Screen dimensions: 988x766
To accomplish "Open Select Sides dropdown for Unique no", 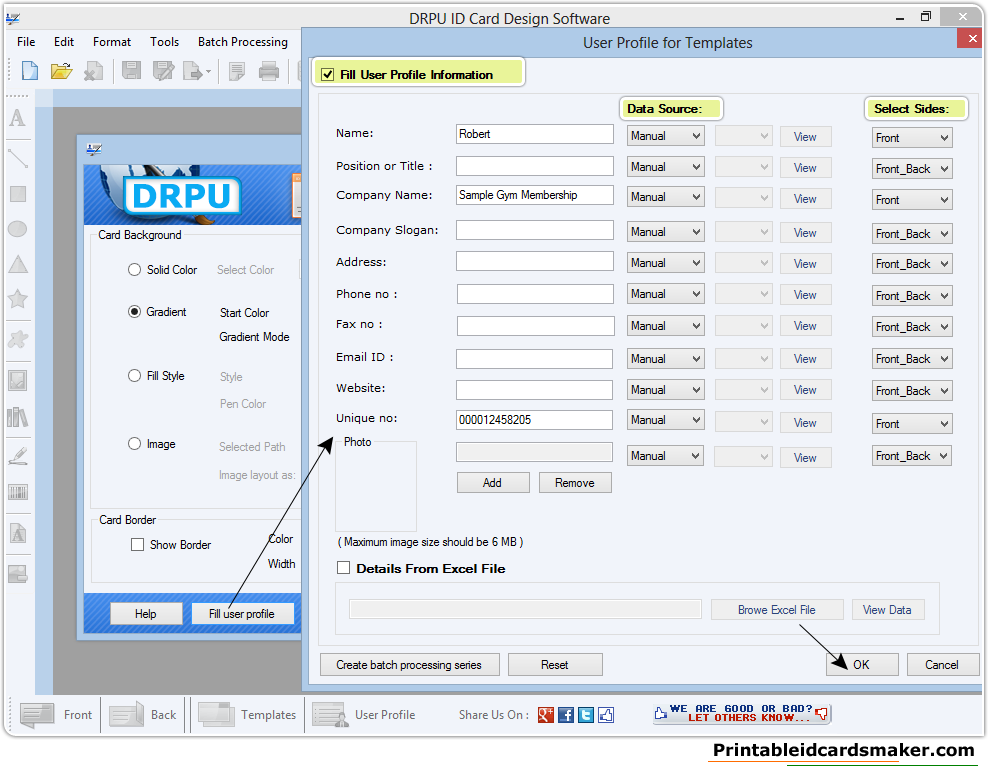I will point(912,423).
